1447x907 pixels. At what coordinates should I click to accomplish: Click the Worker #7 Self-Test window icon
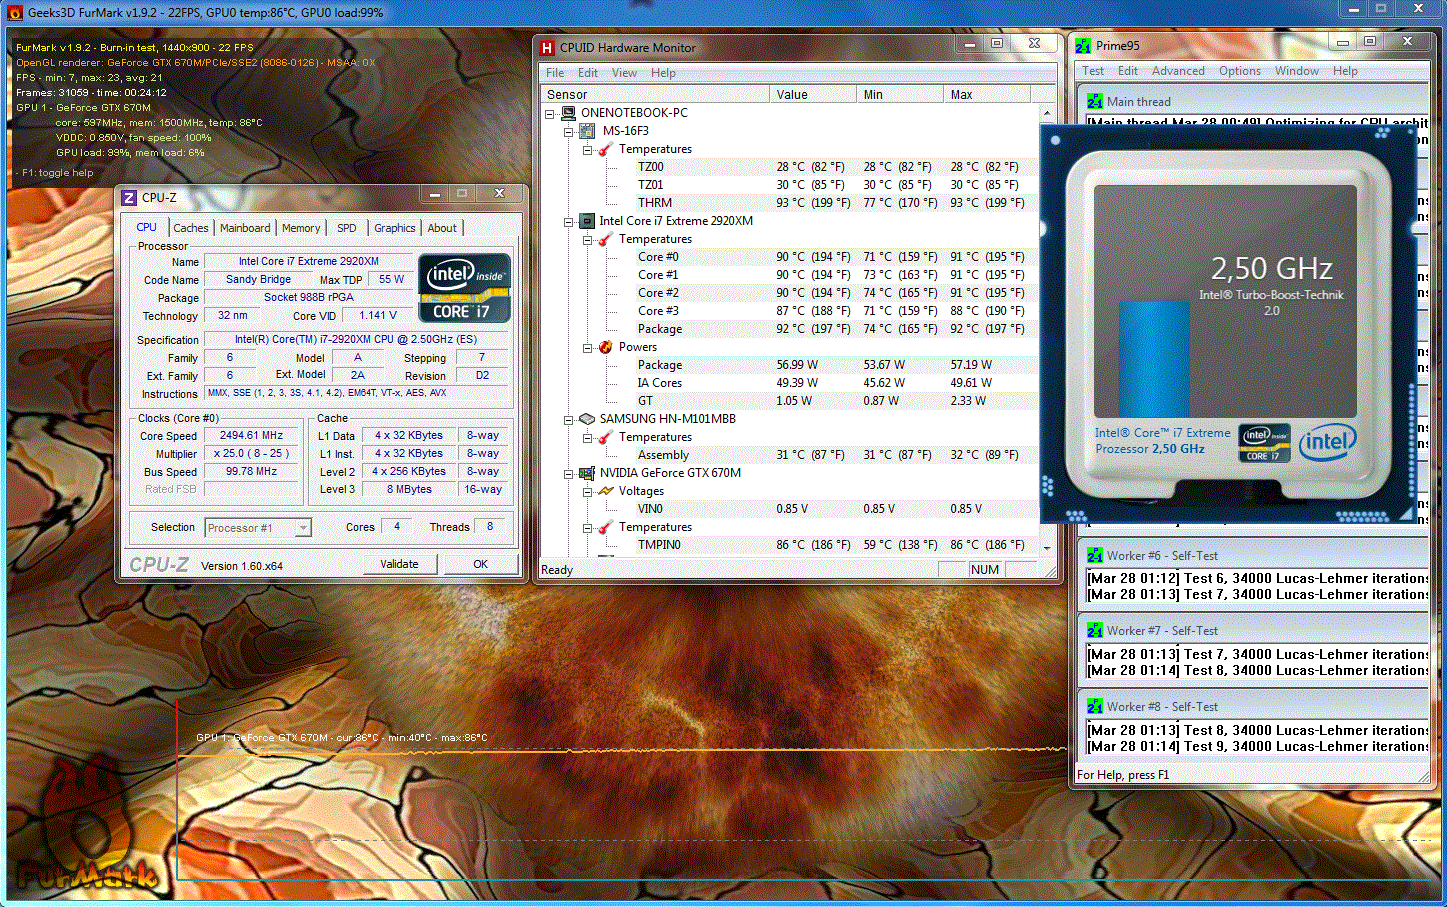coord(1095,631)
